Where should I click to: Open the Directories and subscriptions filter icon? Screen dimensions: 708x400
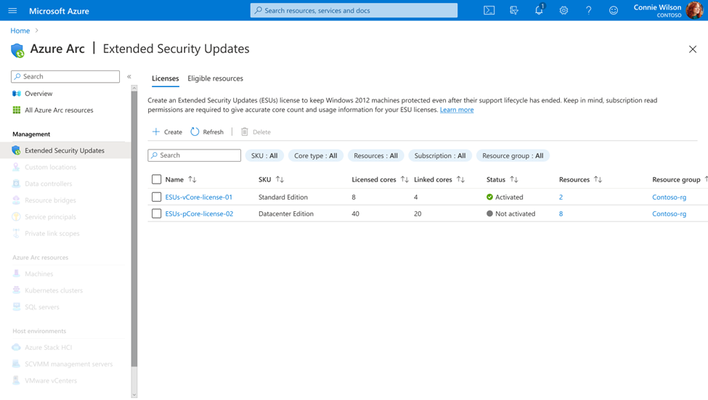(514, 10)
